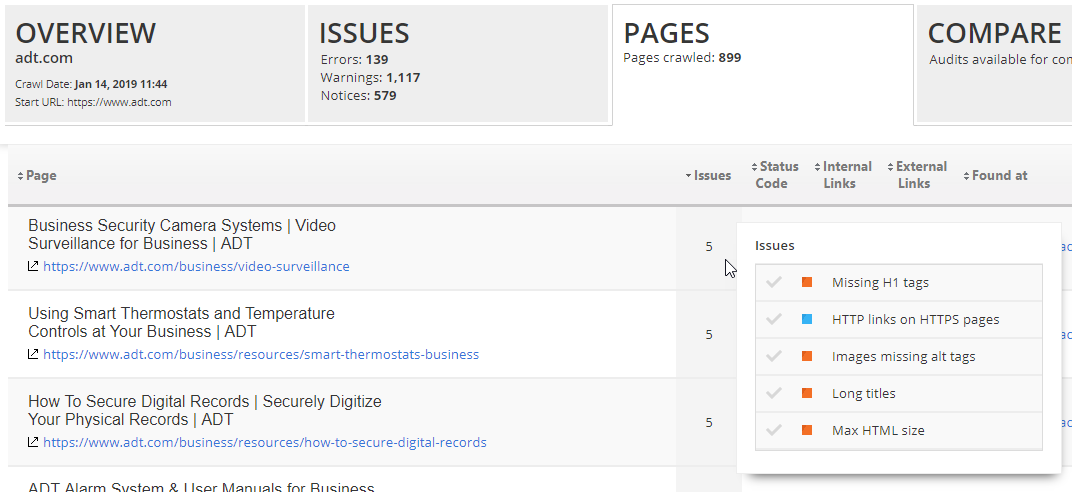1072x492 pixels.
Task: Toggle checkmark next to Long titles
Action: click(x=773, y=394)
